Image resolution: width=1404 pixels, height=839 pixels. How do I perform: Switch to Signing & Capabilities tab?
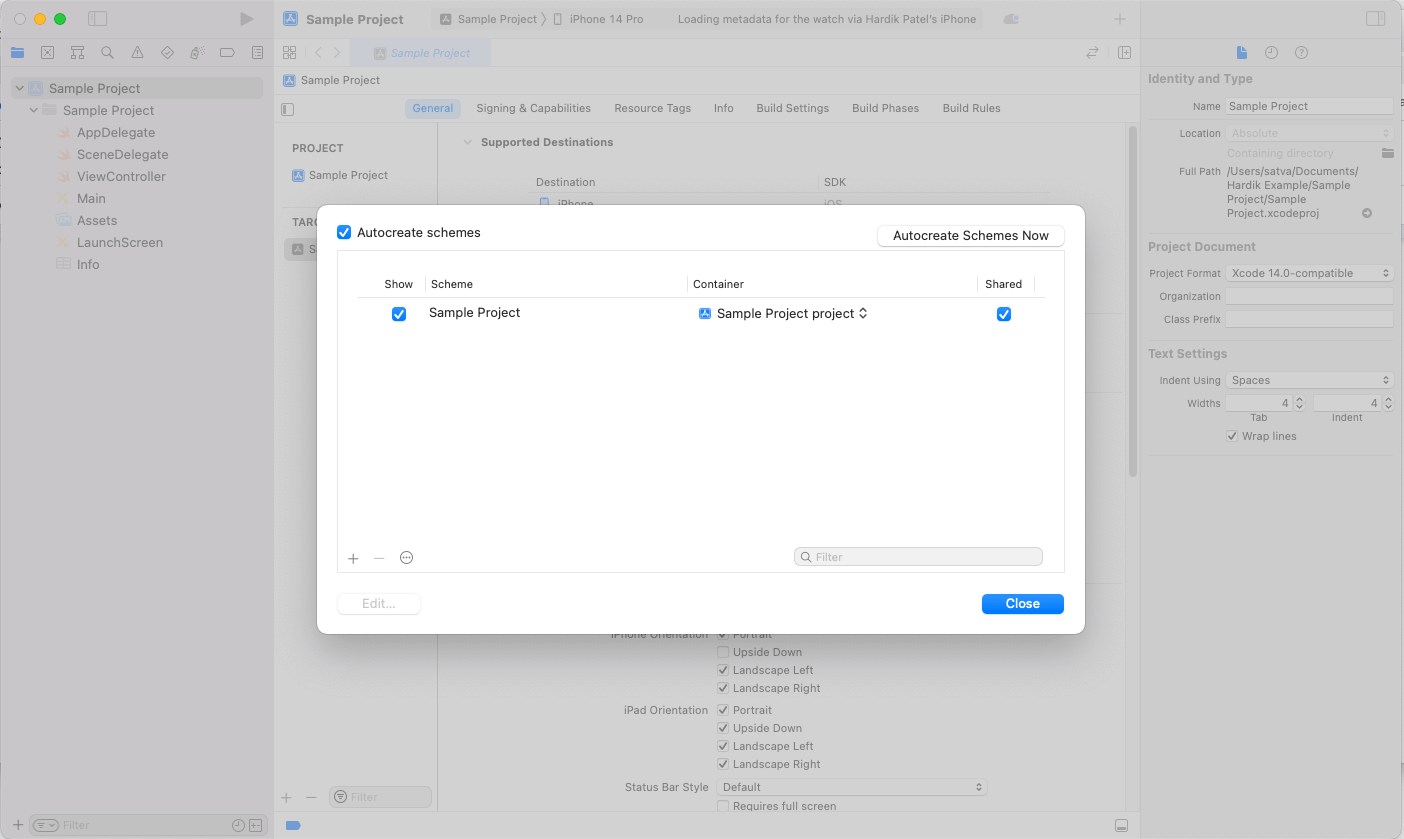pos(533,108)
